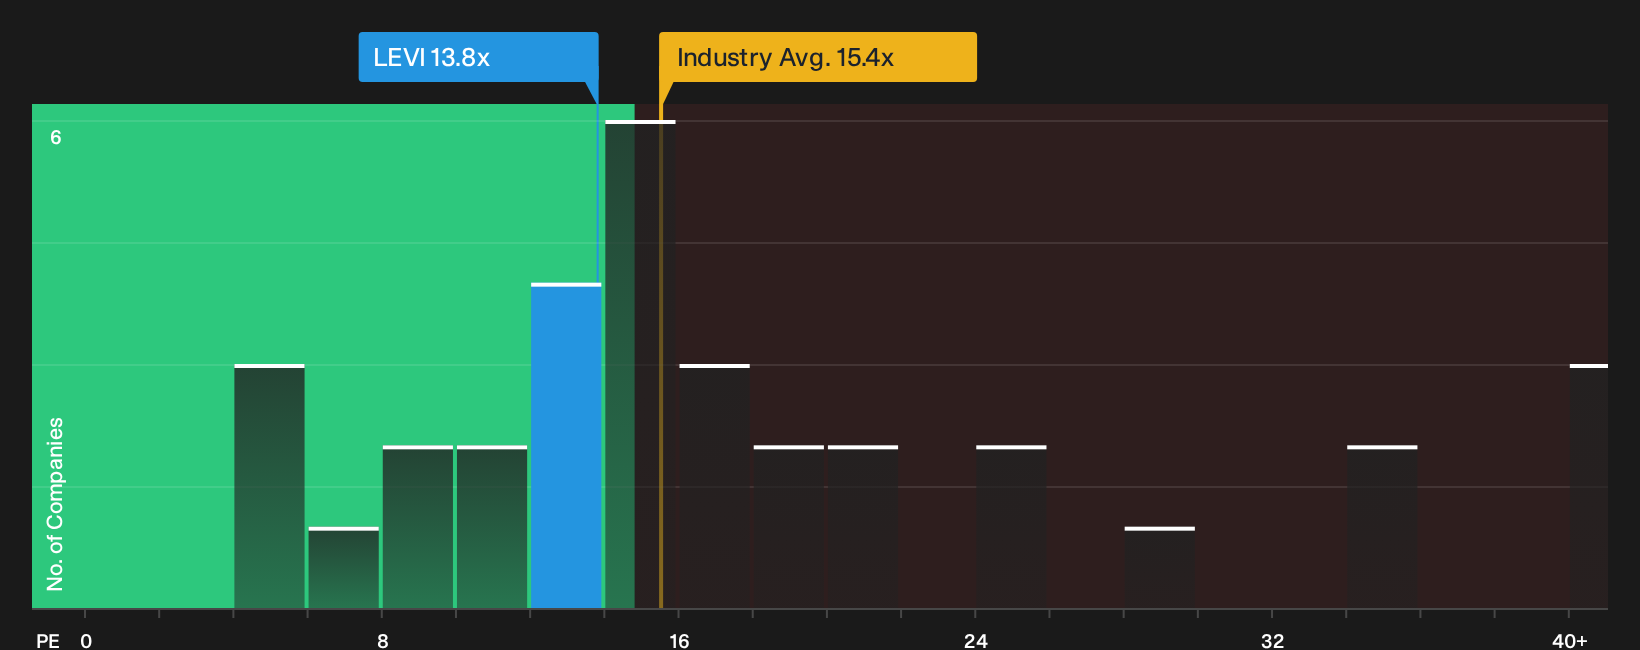Click the x-axis label 16

(679, 640)
